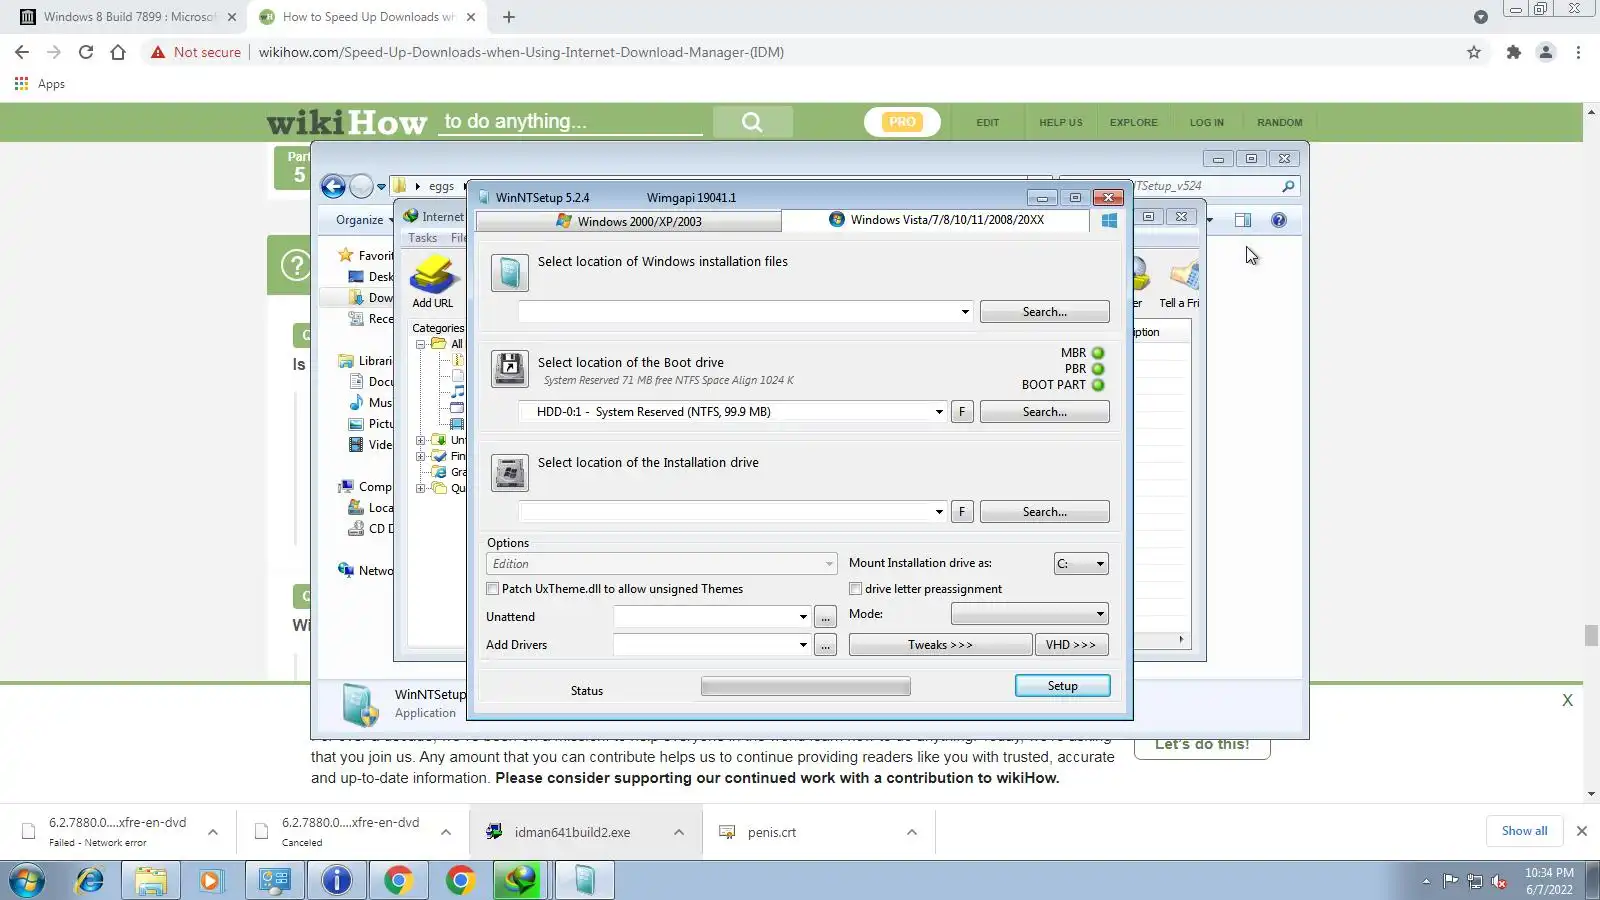1600x900 pixels.
Task: Click the Explorer forward arrow button
Action: (361, 186)
